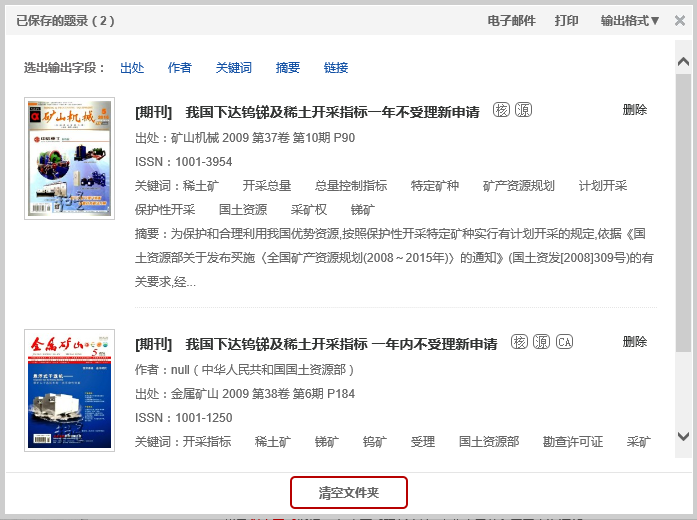Click the 核 badge on first record

pyautogui.click(x=501, y=110)
